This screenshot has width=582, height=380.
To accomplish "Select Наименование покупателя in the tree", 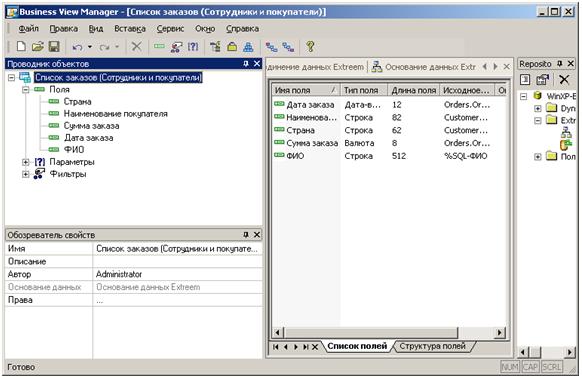I will coord(115,114).
